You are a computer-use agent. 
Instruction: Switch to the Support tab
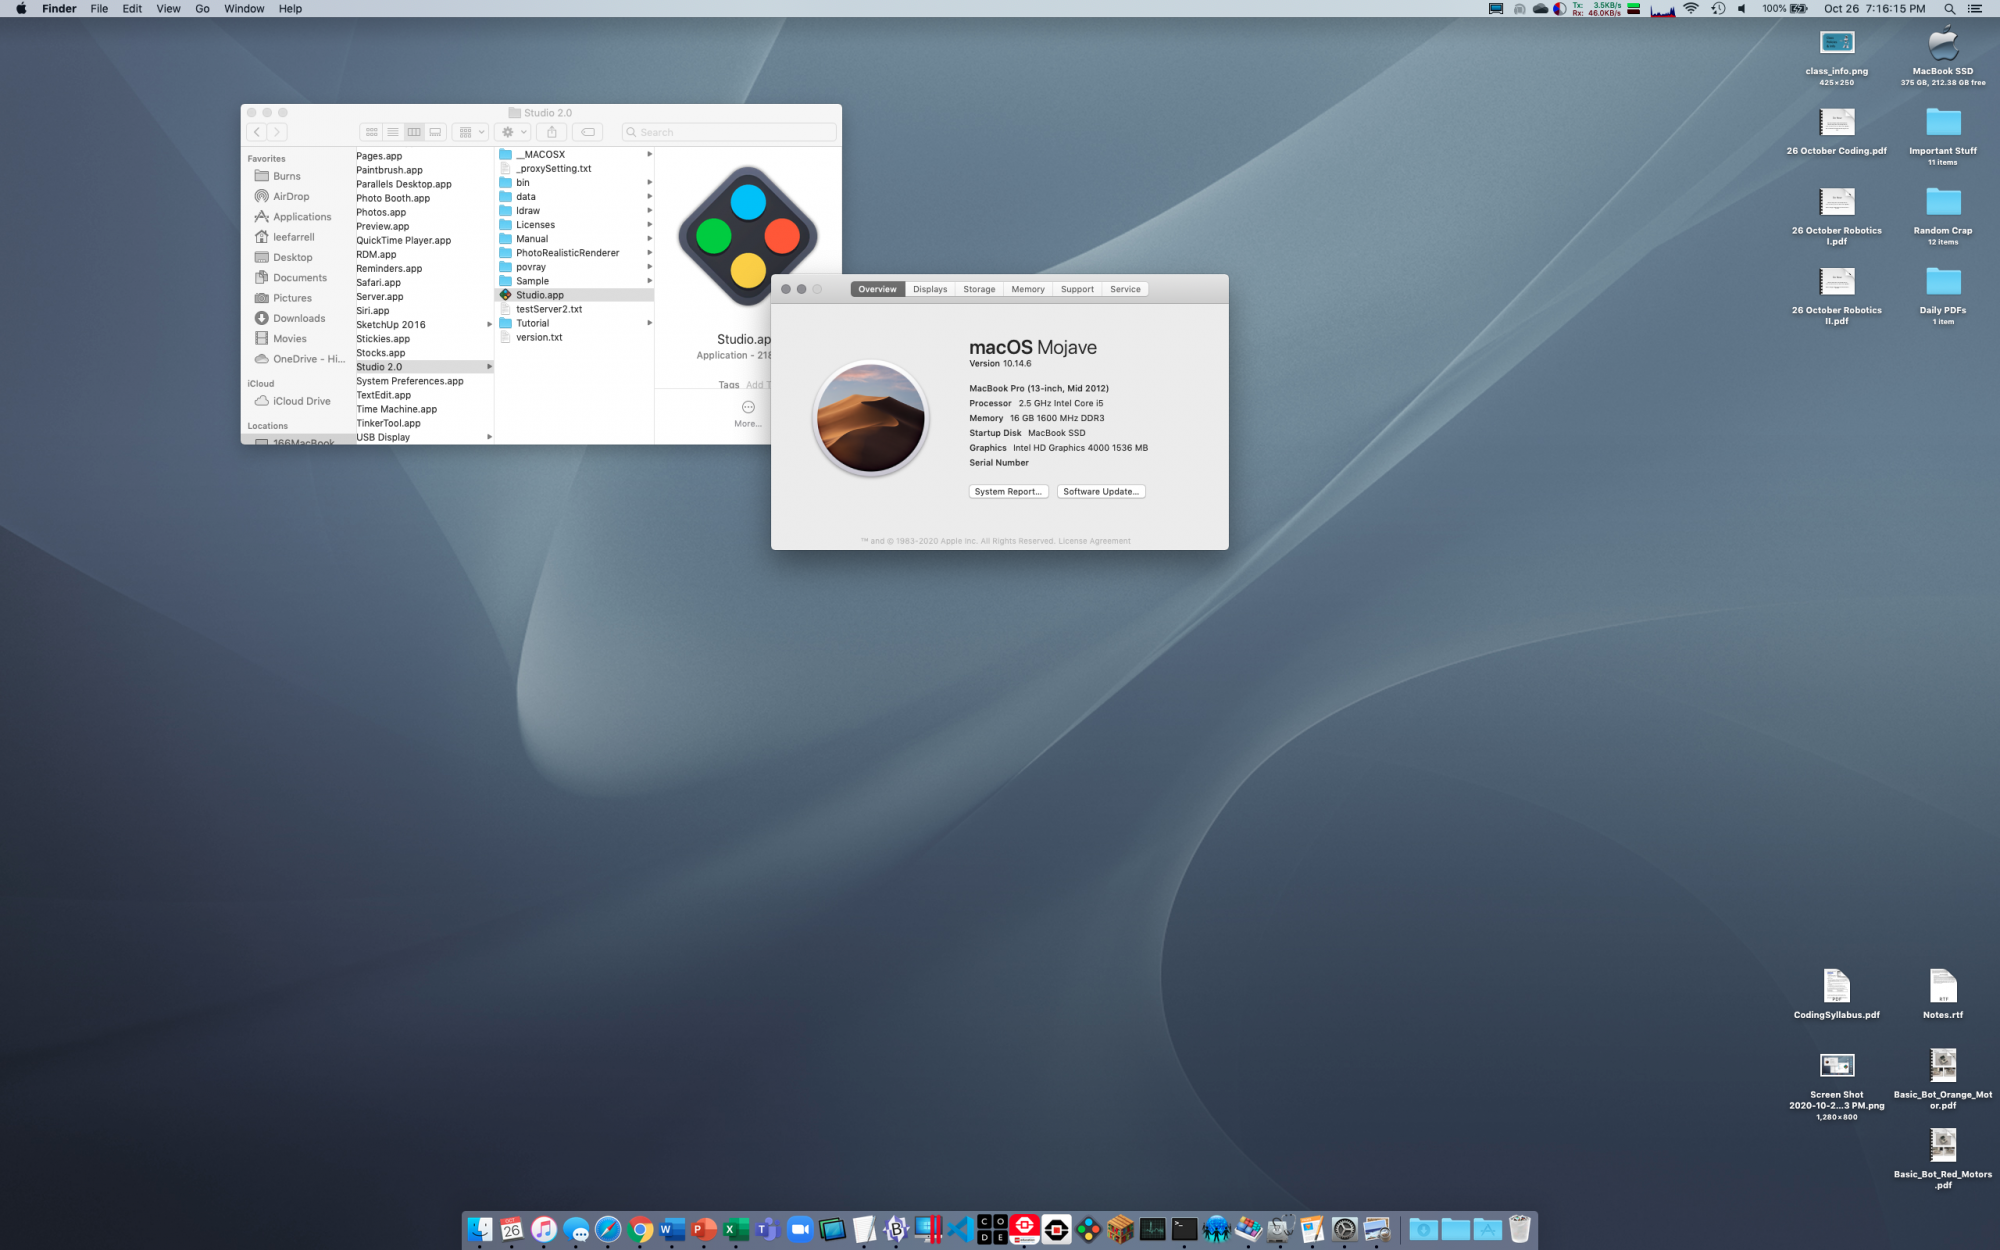tap(1077, 289)
